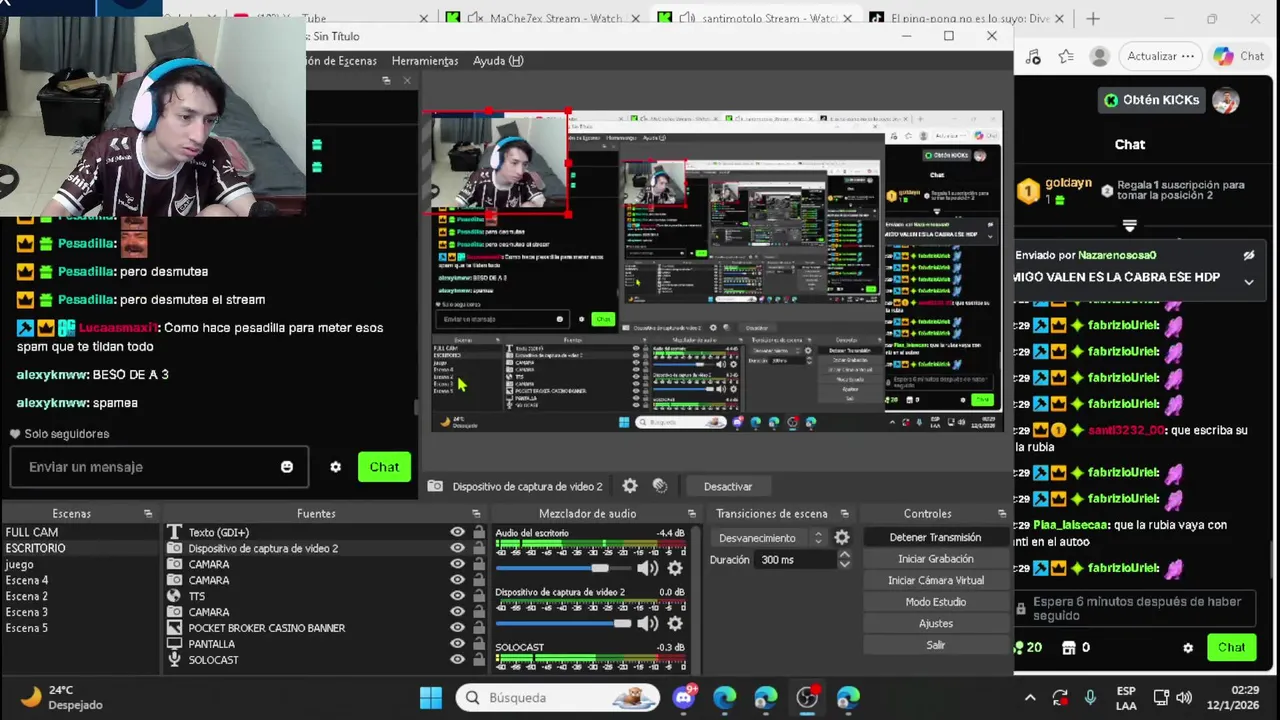
Task: Hide Dispositivo de captura de video 2 source
Action: coord(457,549)
